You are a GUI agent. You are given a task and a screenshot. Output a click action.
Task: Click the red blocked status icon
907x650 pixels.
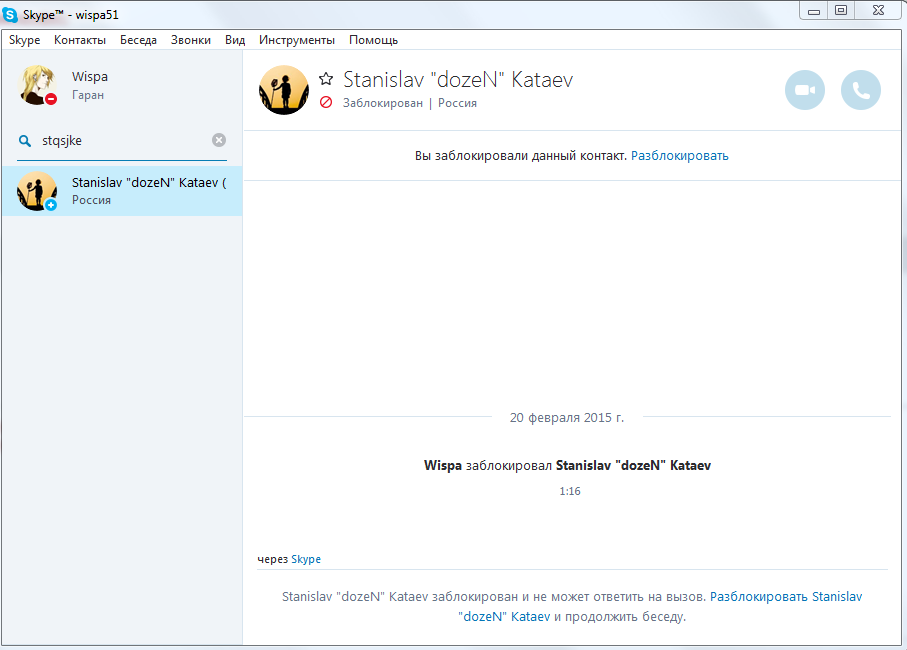point(326,102)
